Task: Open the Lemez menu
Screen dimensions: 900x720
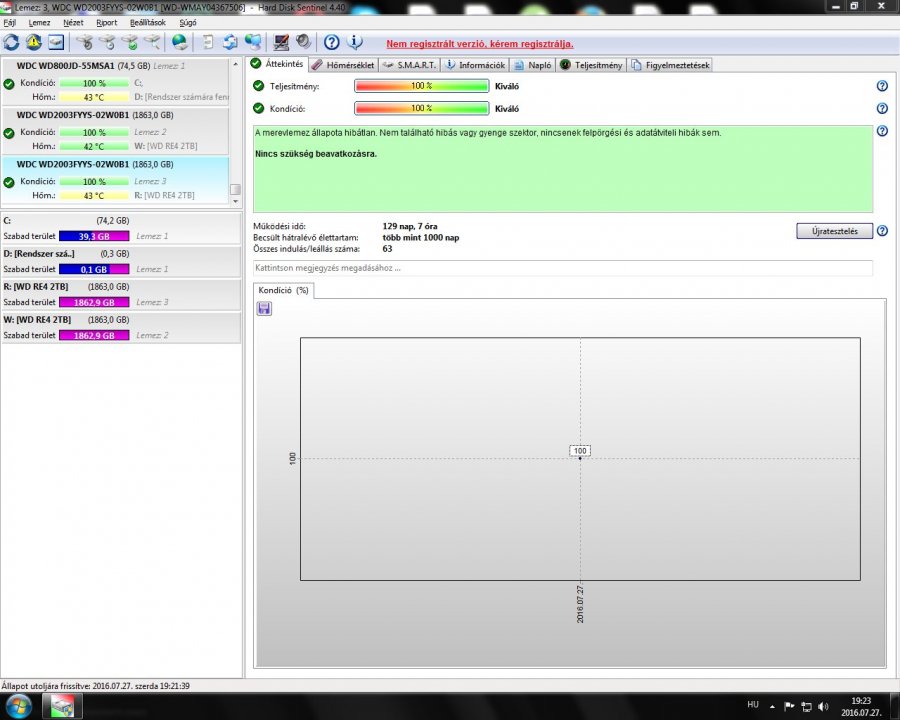Action: click(x=39, y=22)
